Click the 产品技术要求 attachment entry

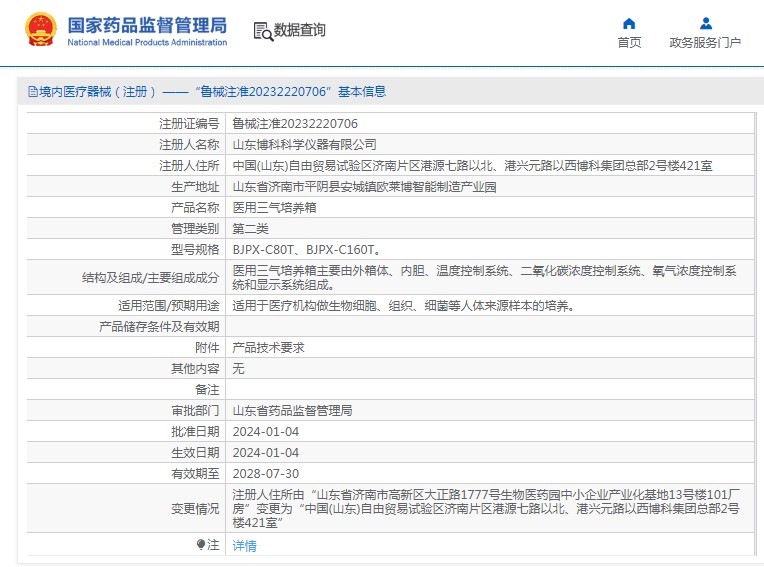point(268,348)
